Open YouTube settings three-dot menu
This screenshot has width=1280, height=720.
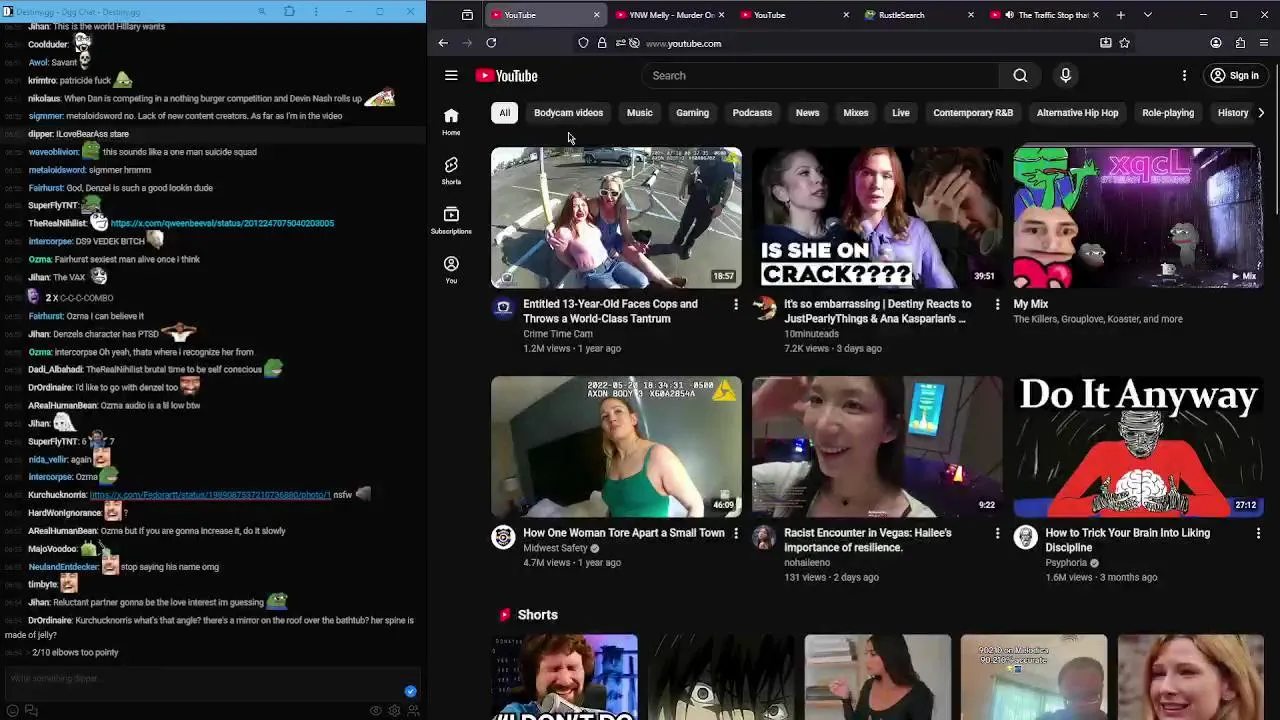click(1184, 76)
